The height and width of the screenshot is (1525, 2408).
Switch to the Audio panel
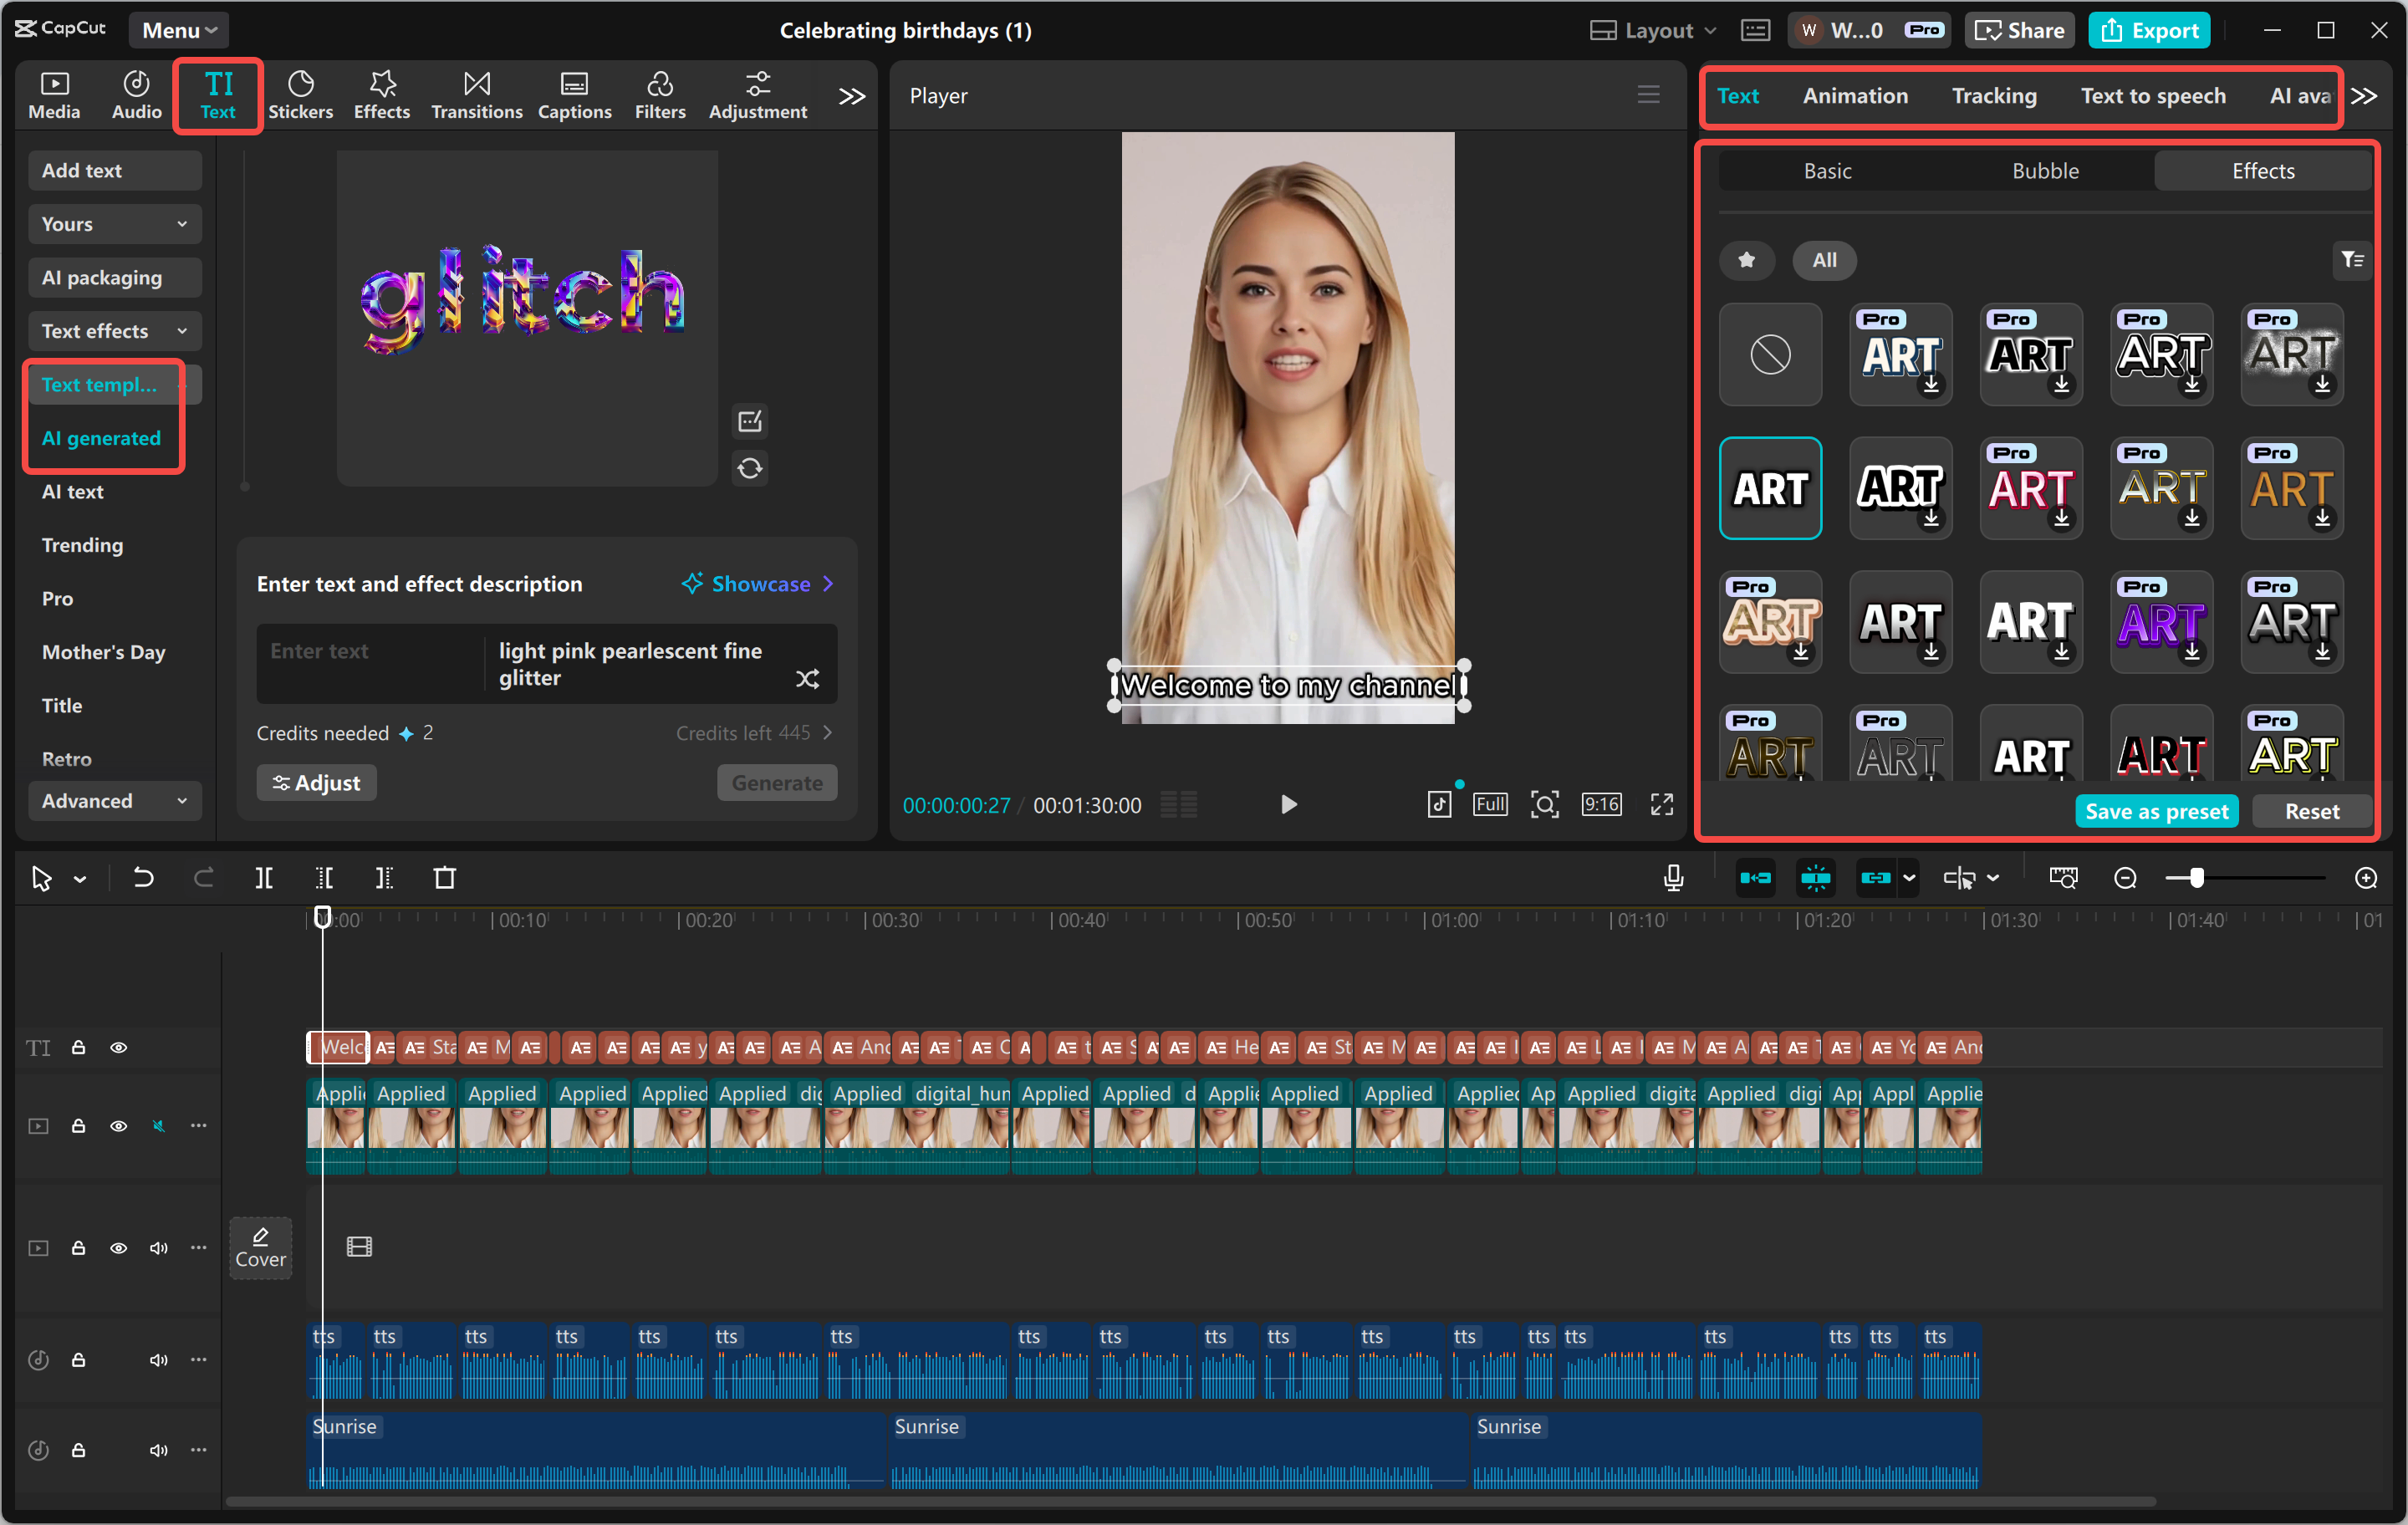point(135,94)
